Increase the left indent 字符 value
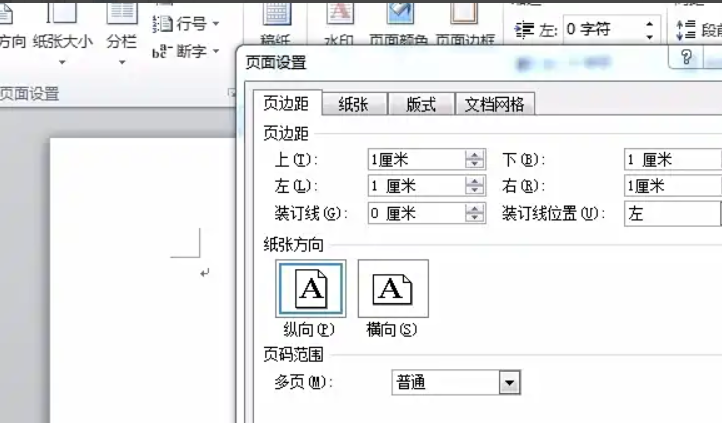 point(649,23)
